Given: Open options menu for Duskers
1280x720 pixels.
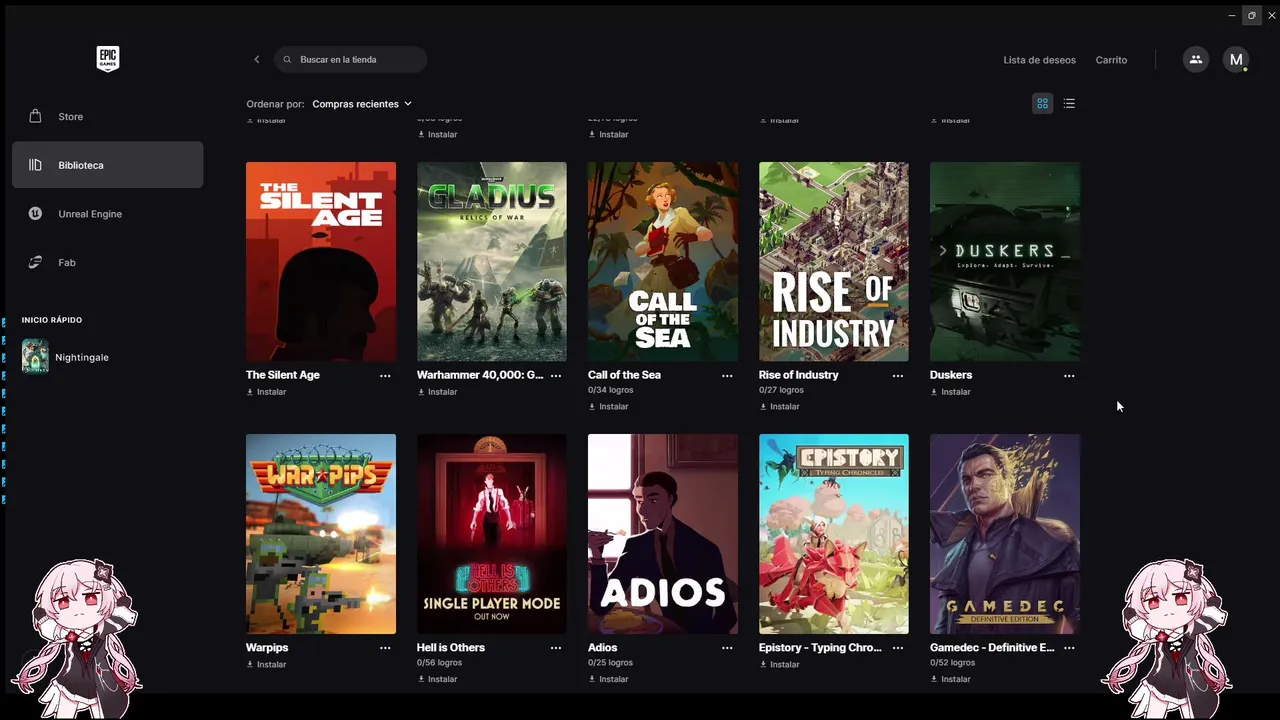Looking at the screenshot, I should (1069, 376).
